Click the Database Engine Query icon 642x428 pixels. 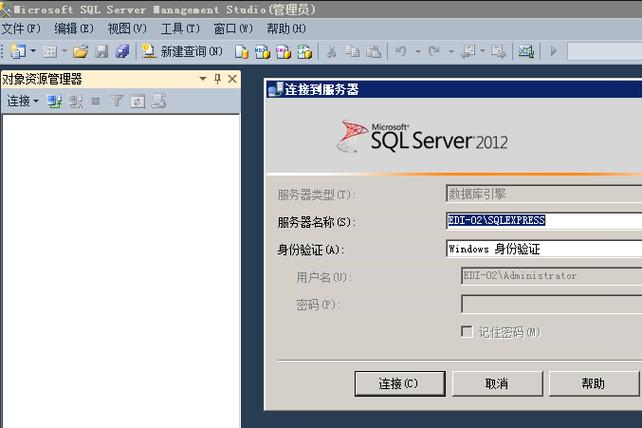coord(242,52)
